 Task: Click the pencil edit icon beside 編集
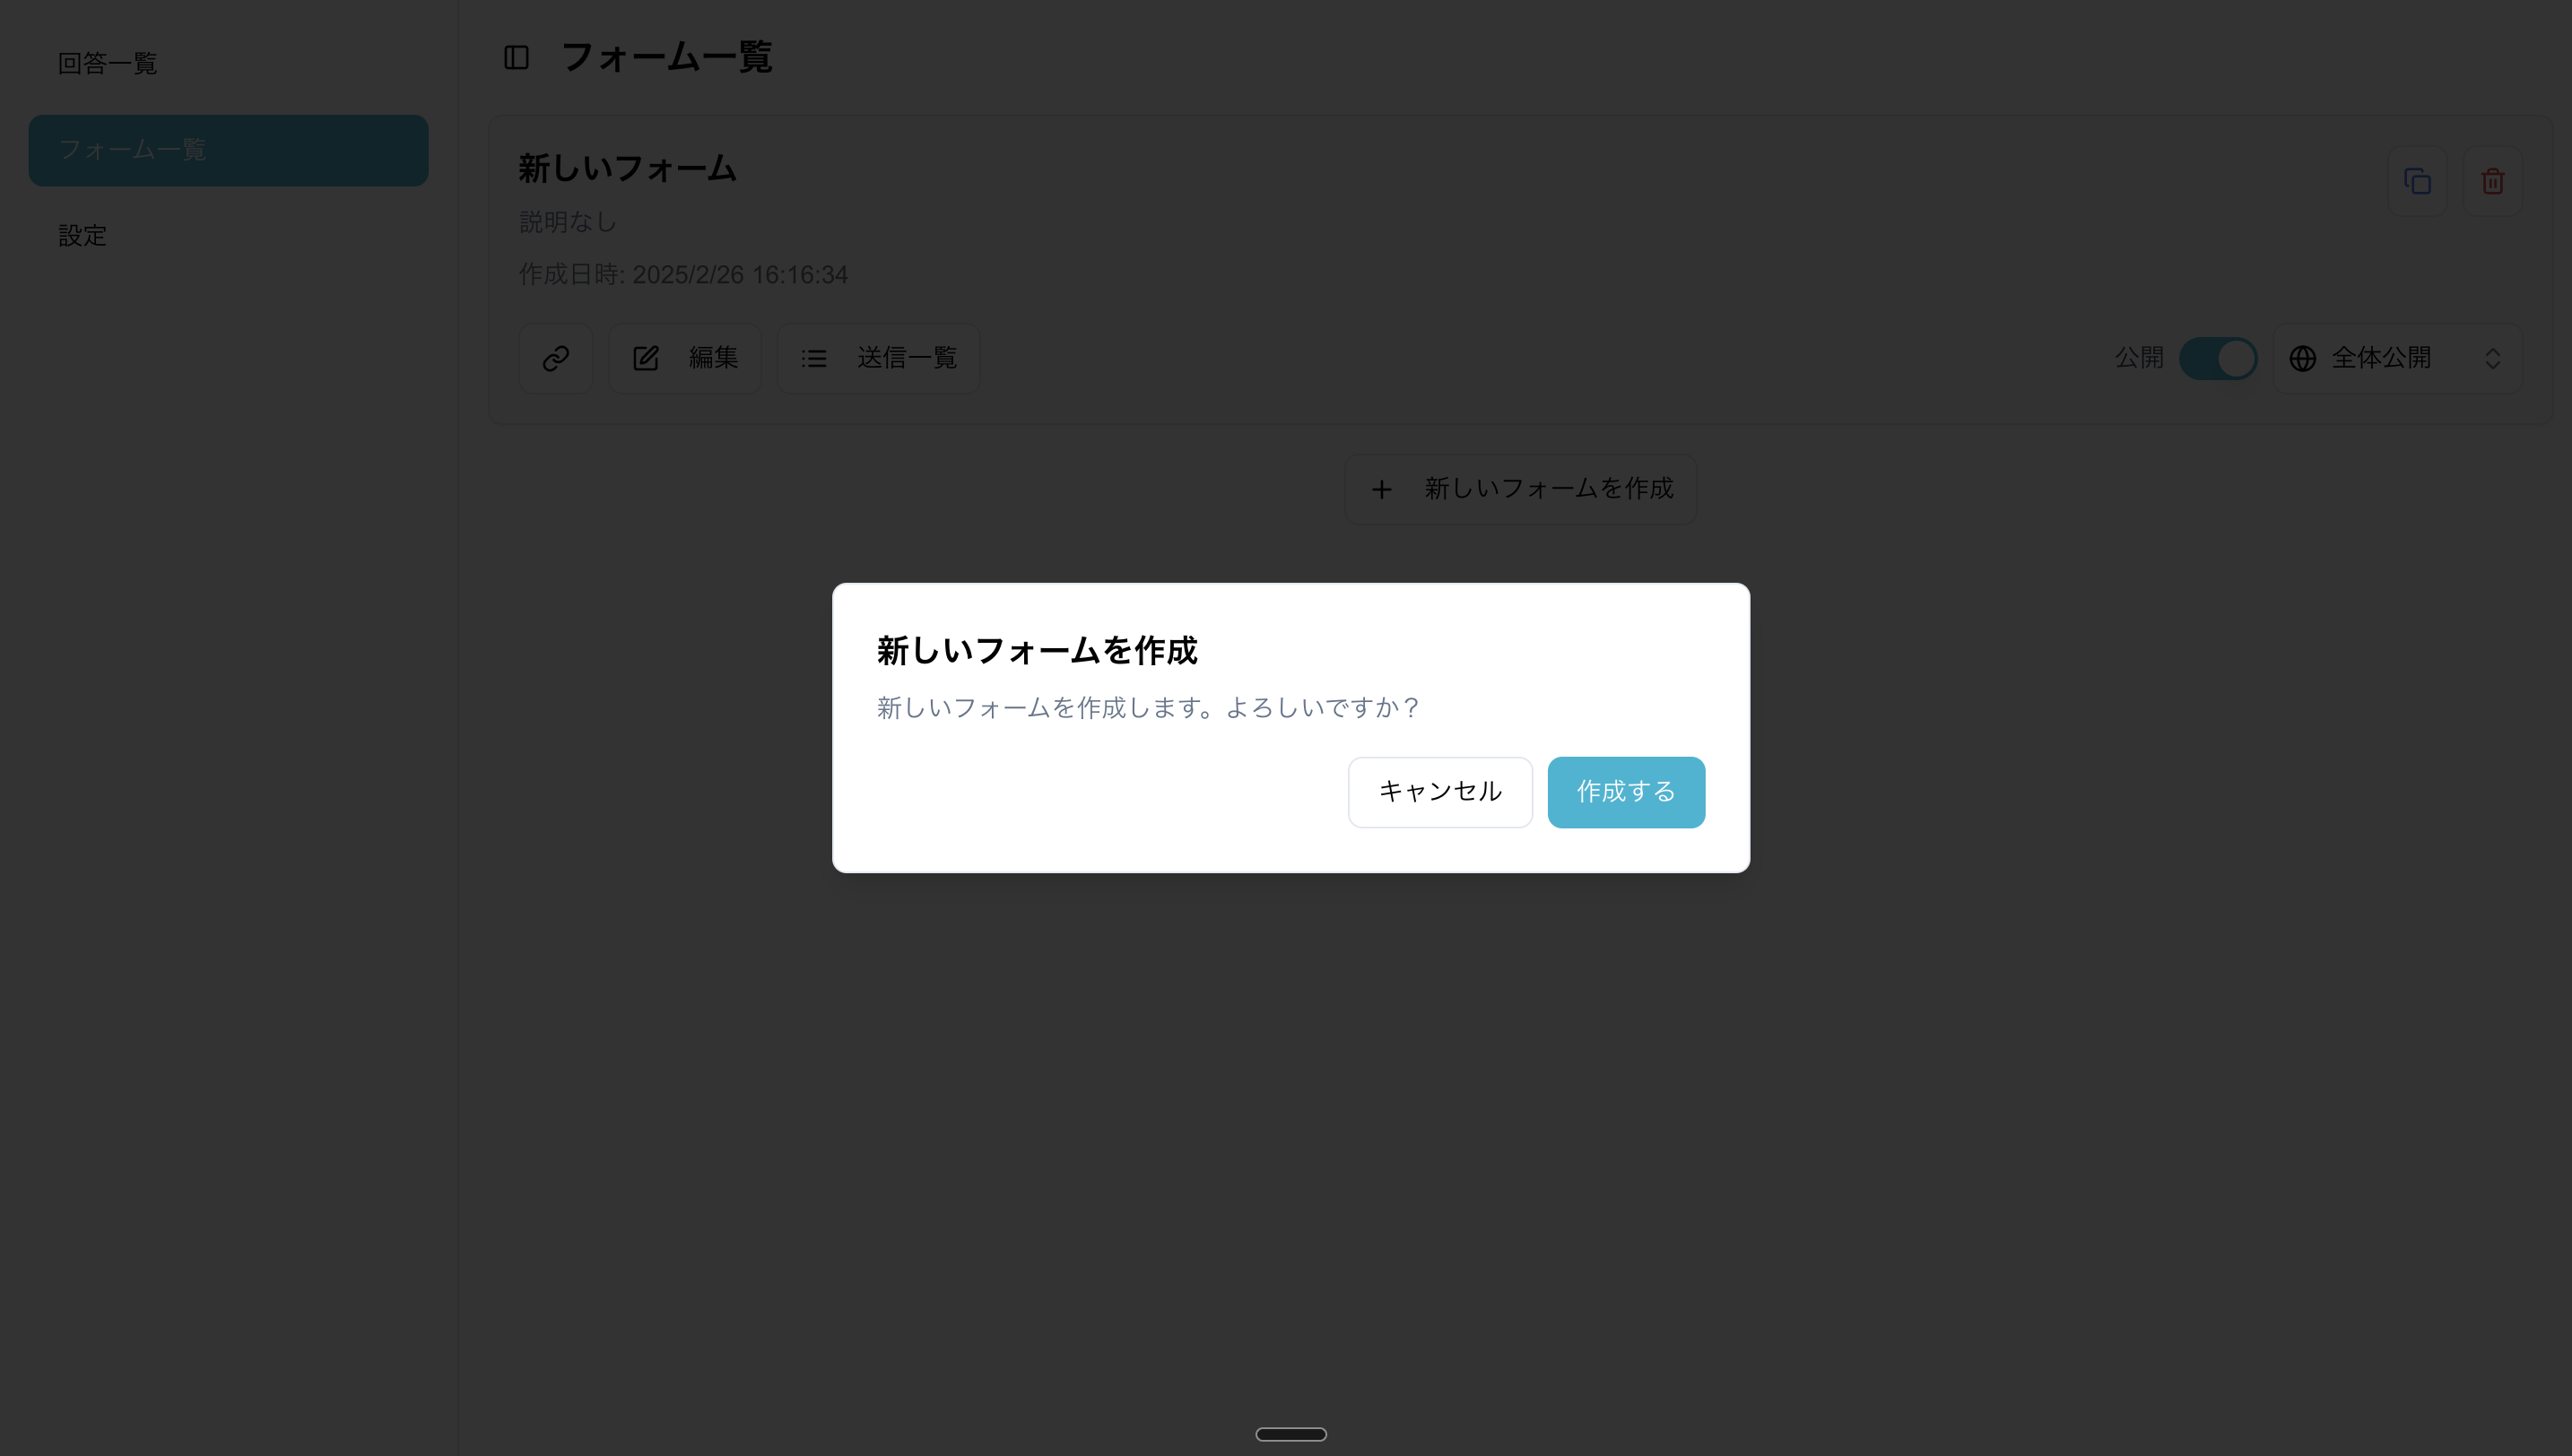click(646, 358)
